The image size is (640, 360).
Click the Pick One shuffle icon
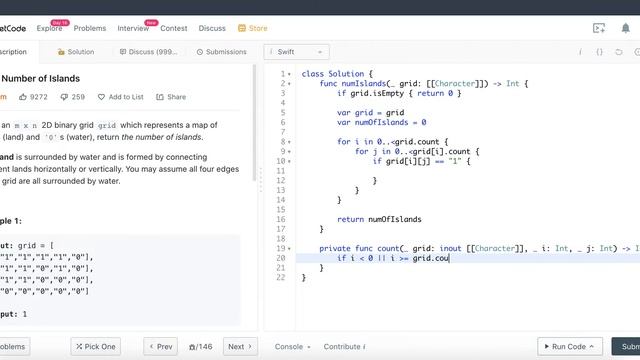(x=79, y=347)
